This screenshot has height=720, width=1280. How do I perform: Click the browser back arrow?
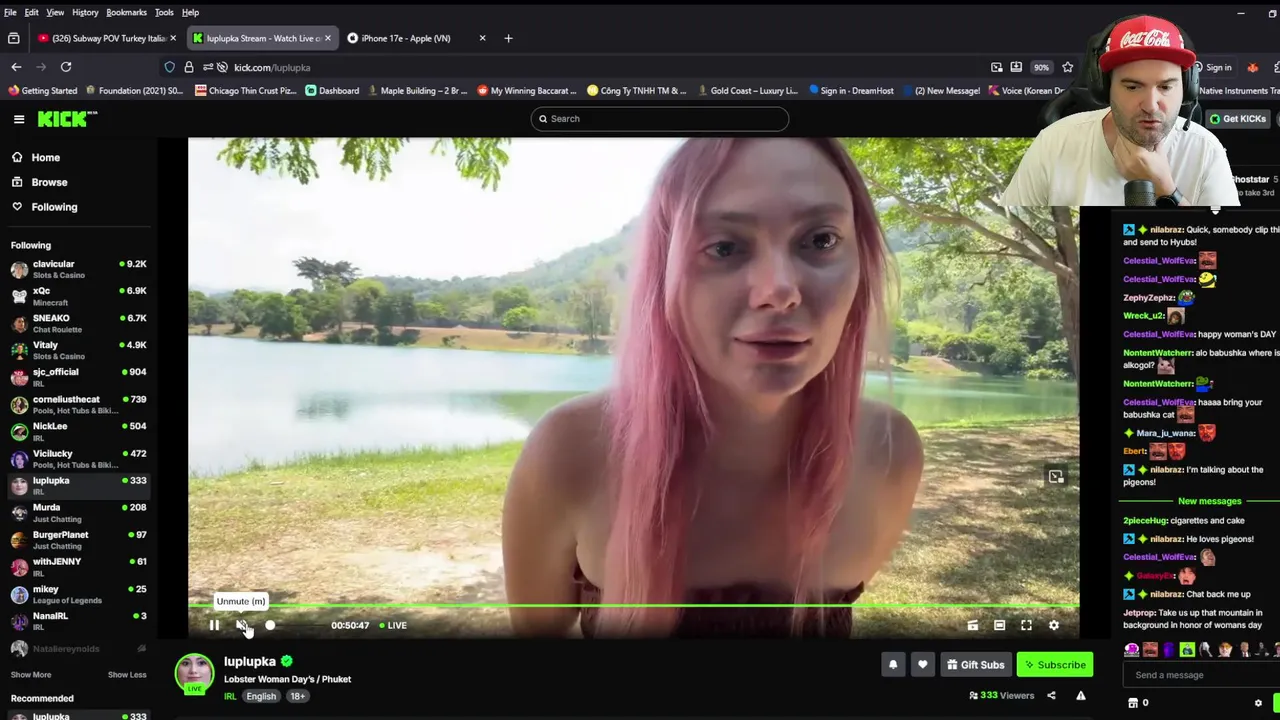coord(16,67)
